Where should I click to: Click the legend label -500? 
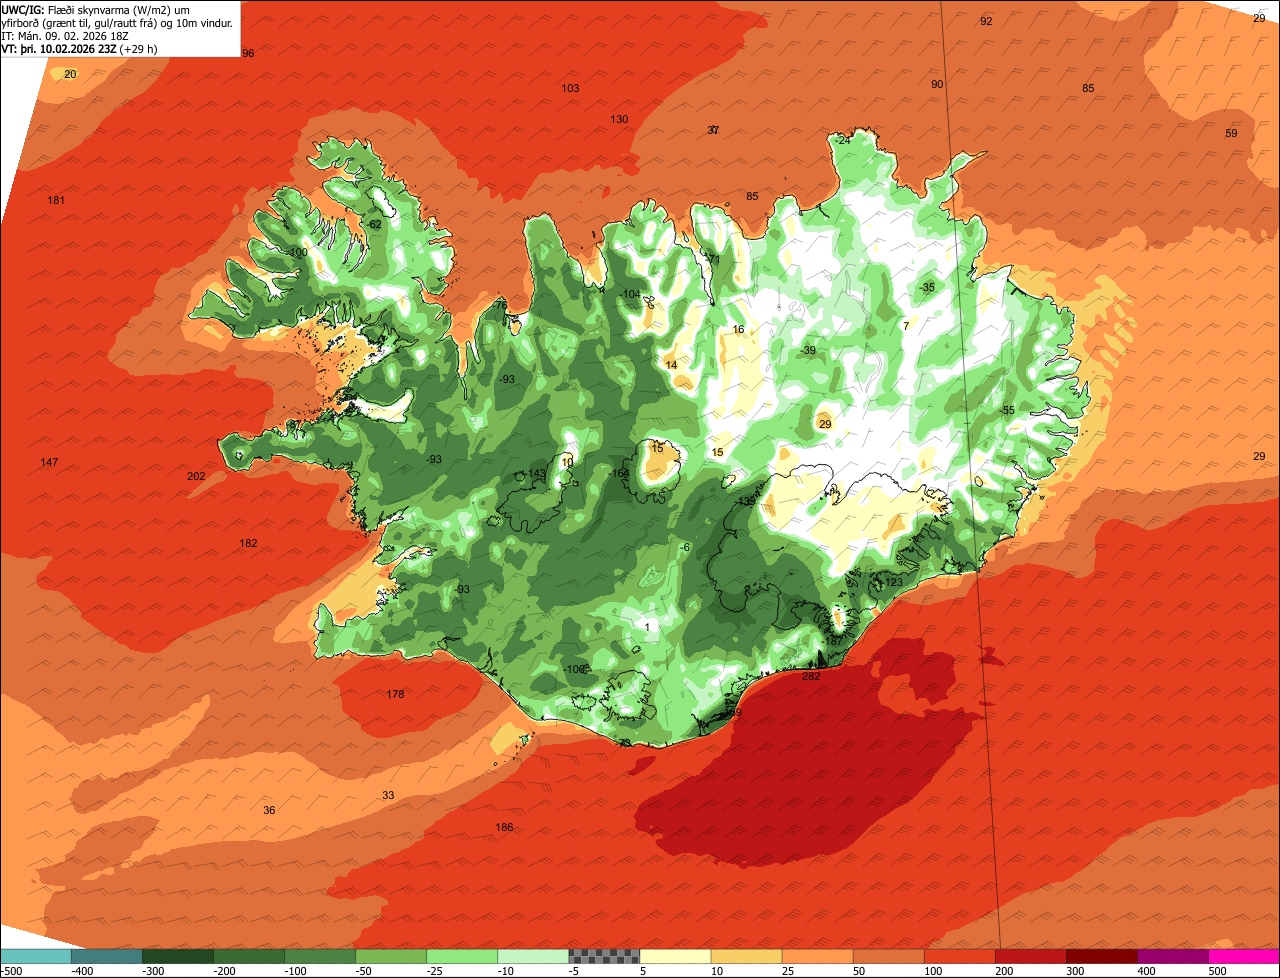tap(9, 971)
